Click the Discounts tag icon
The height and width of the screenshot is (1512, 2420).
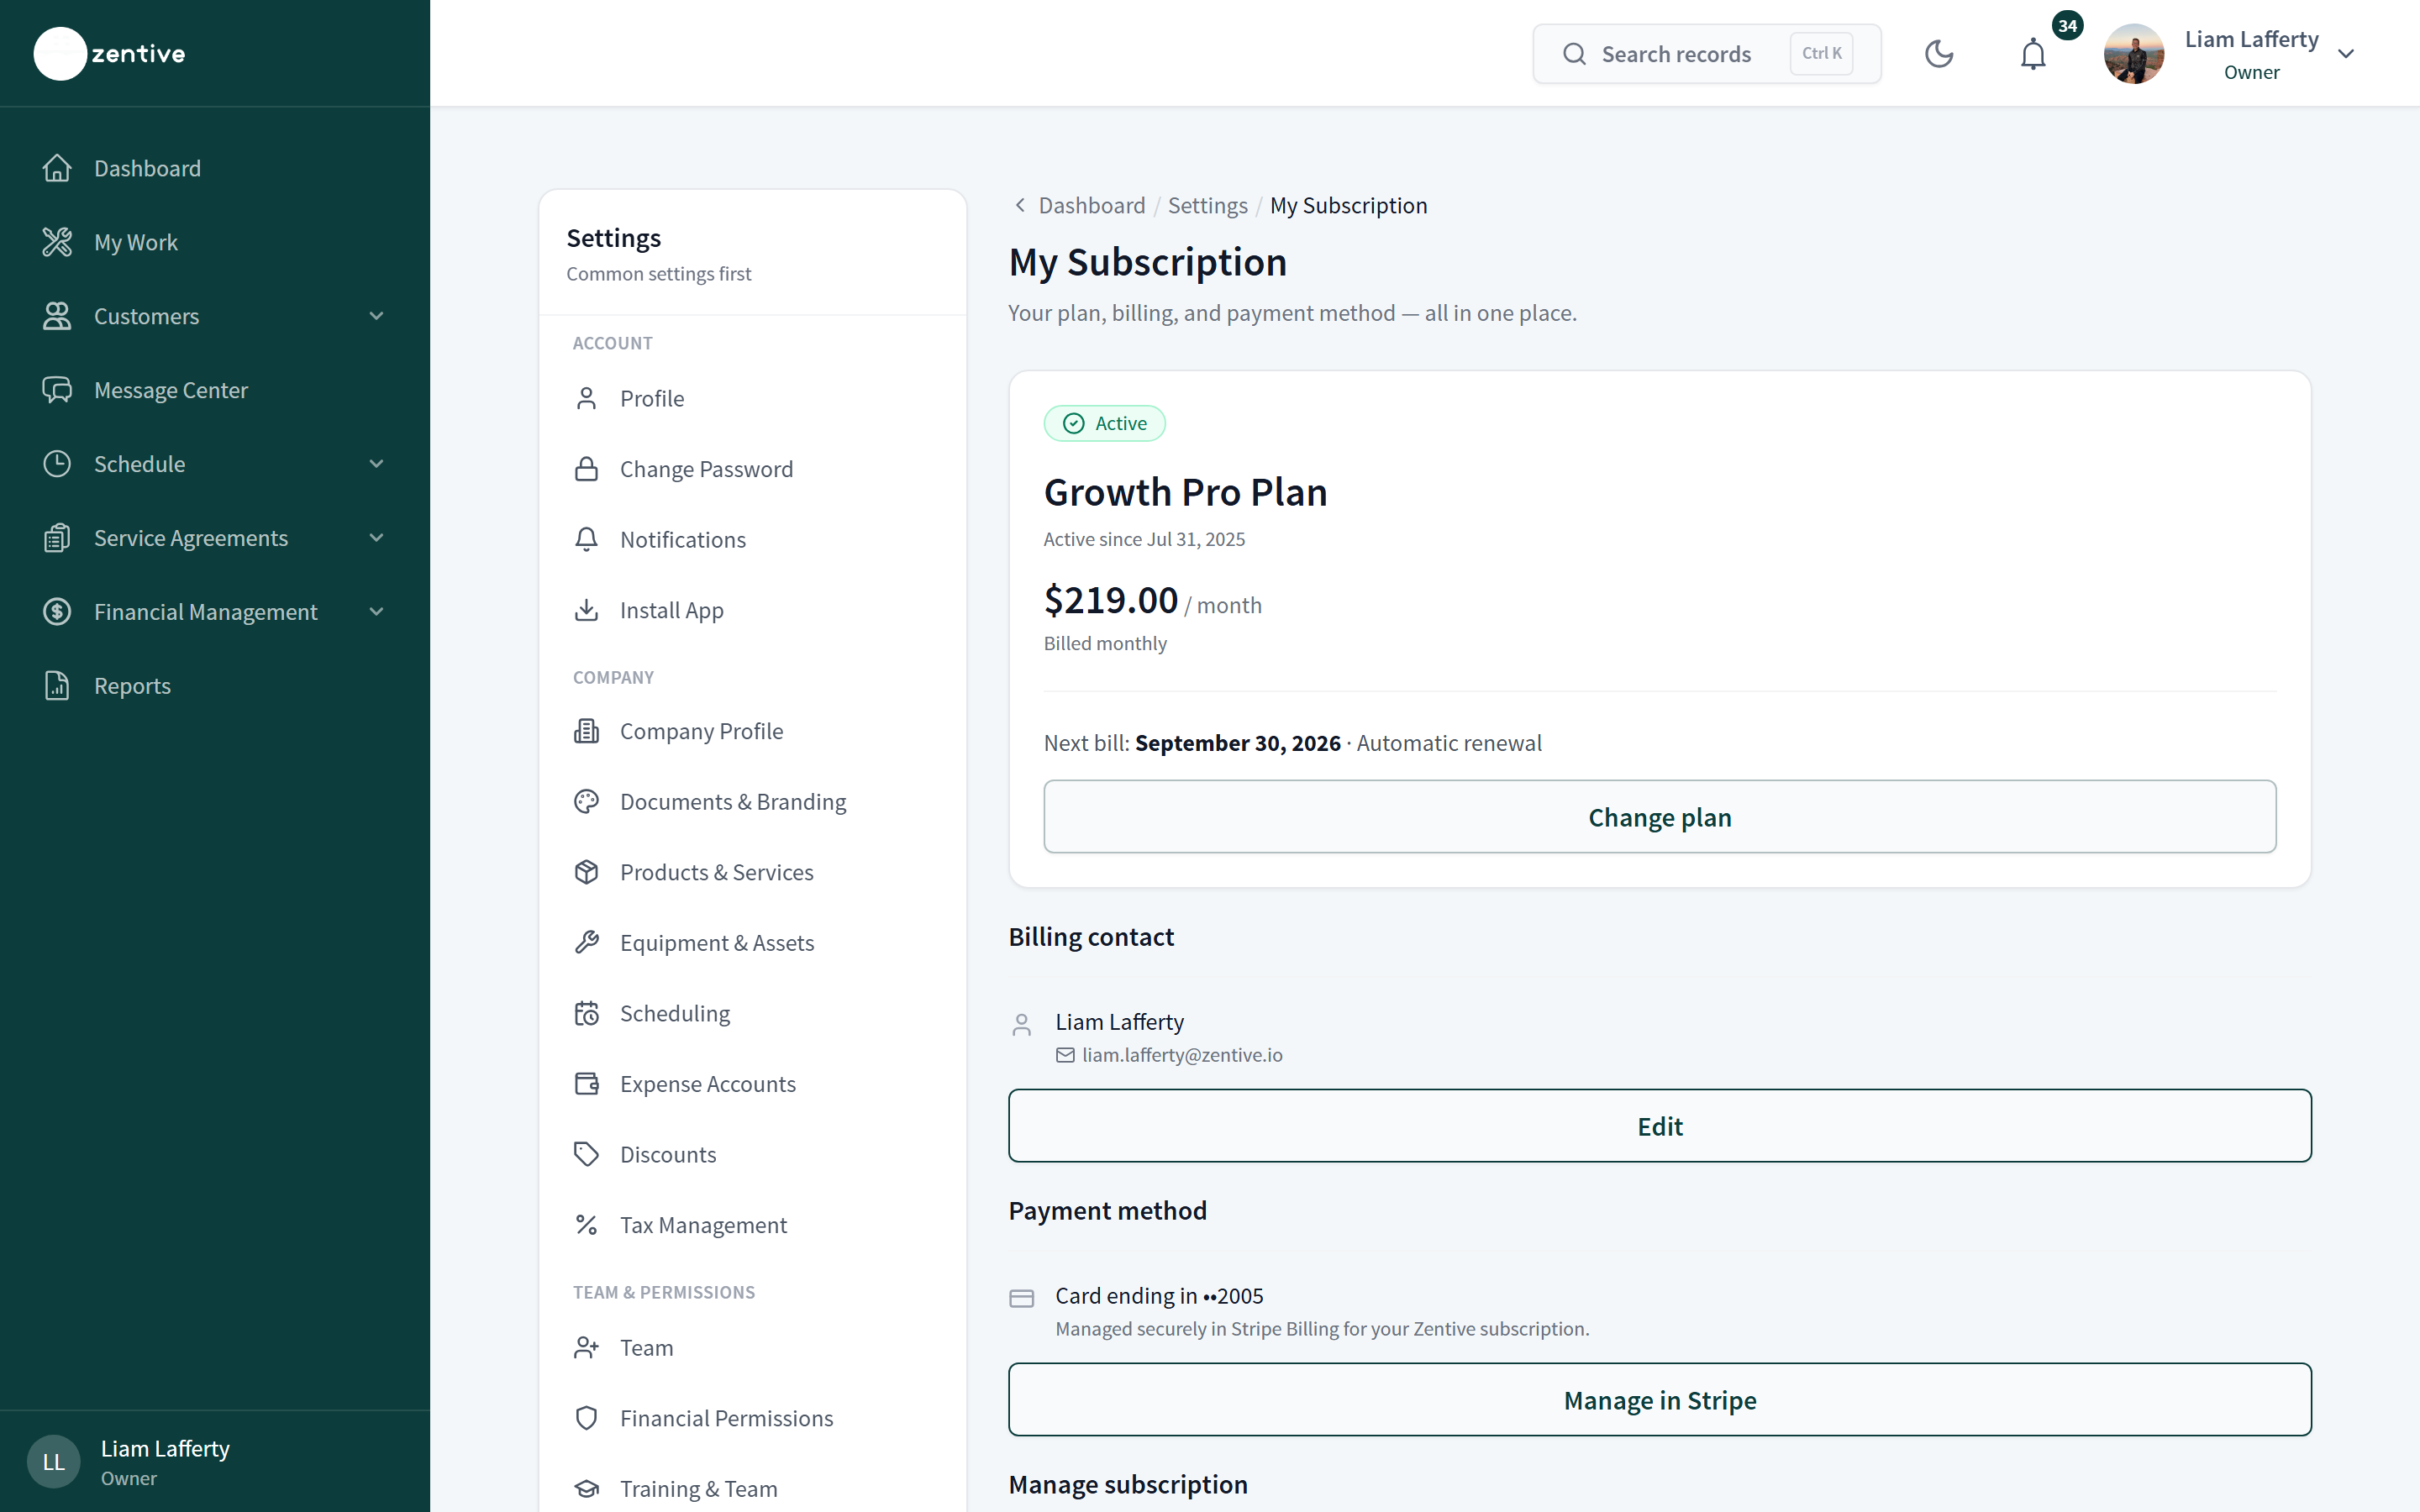coord(587,1155)
